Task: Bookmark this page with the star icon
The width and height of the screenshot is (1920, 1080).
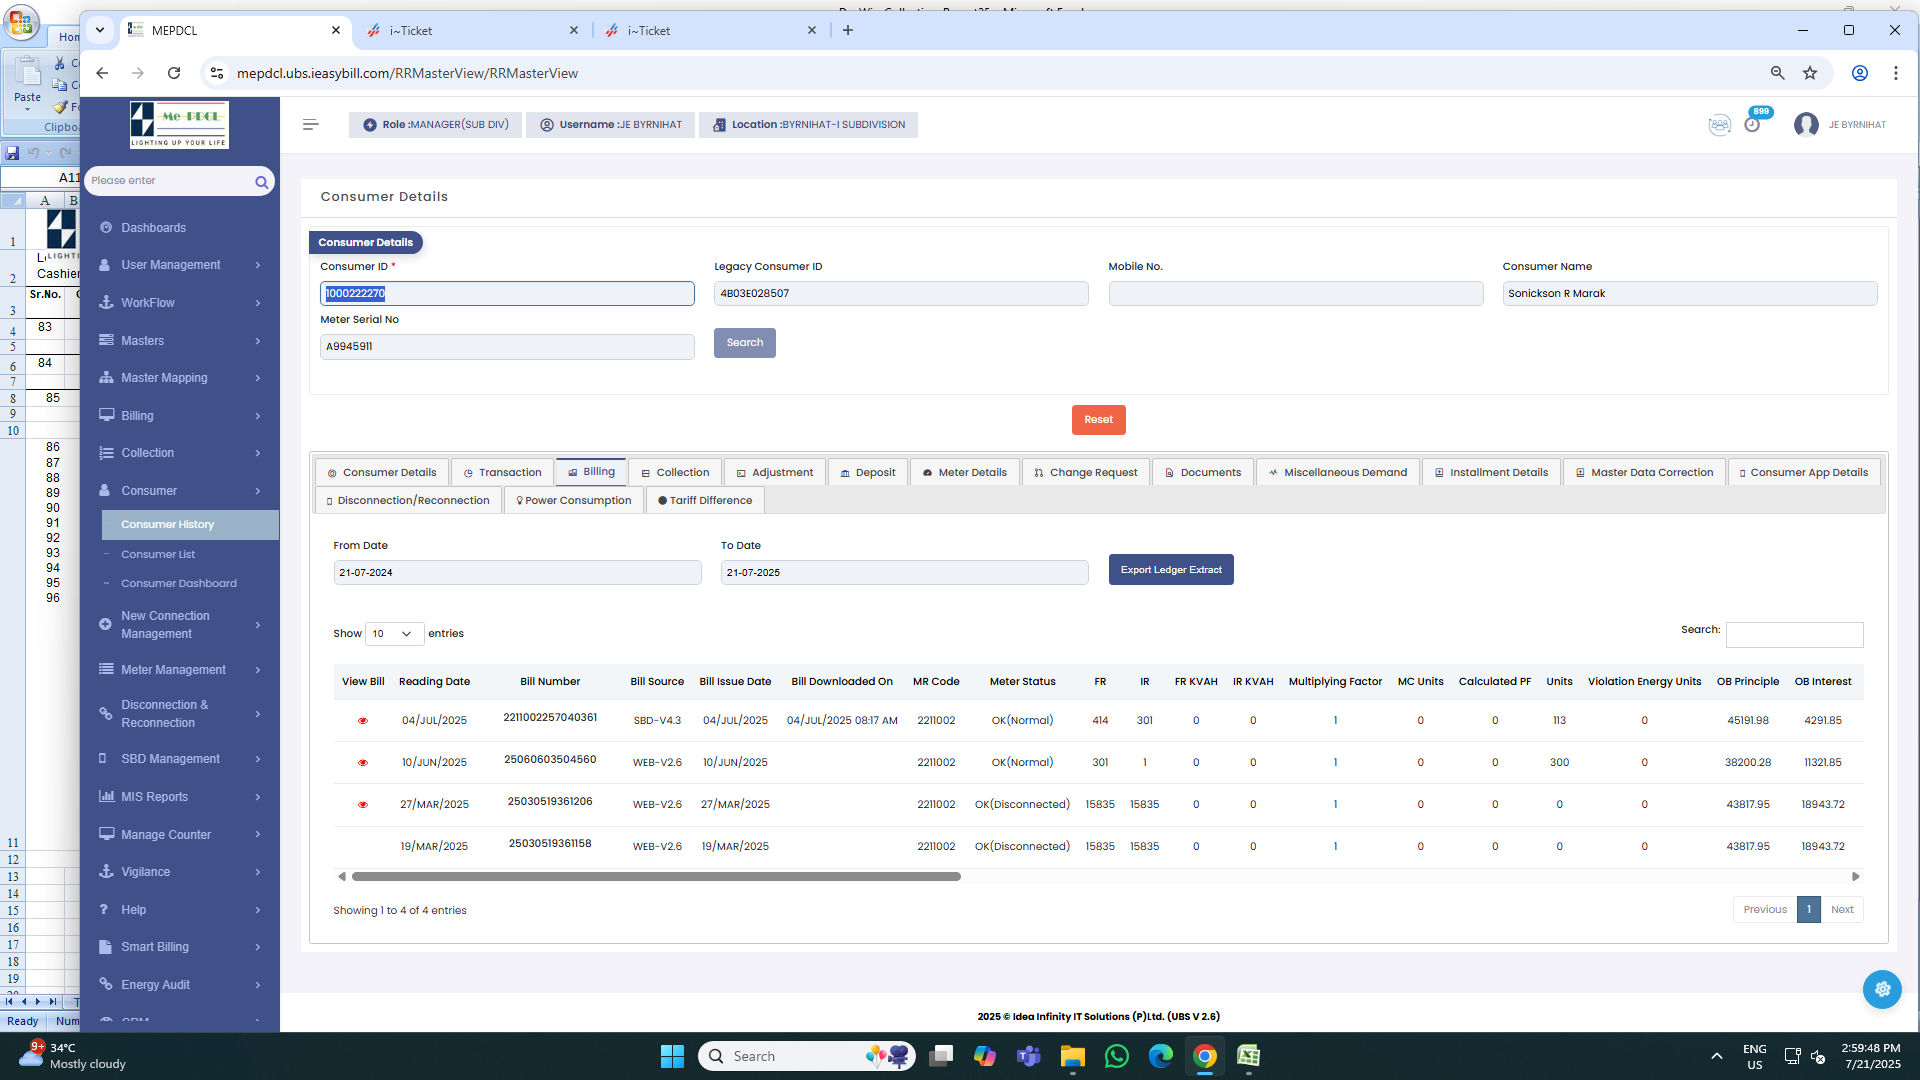Action: [1810, 73]
